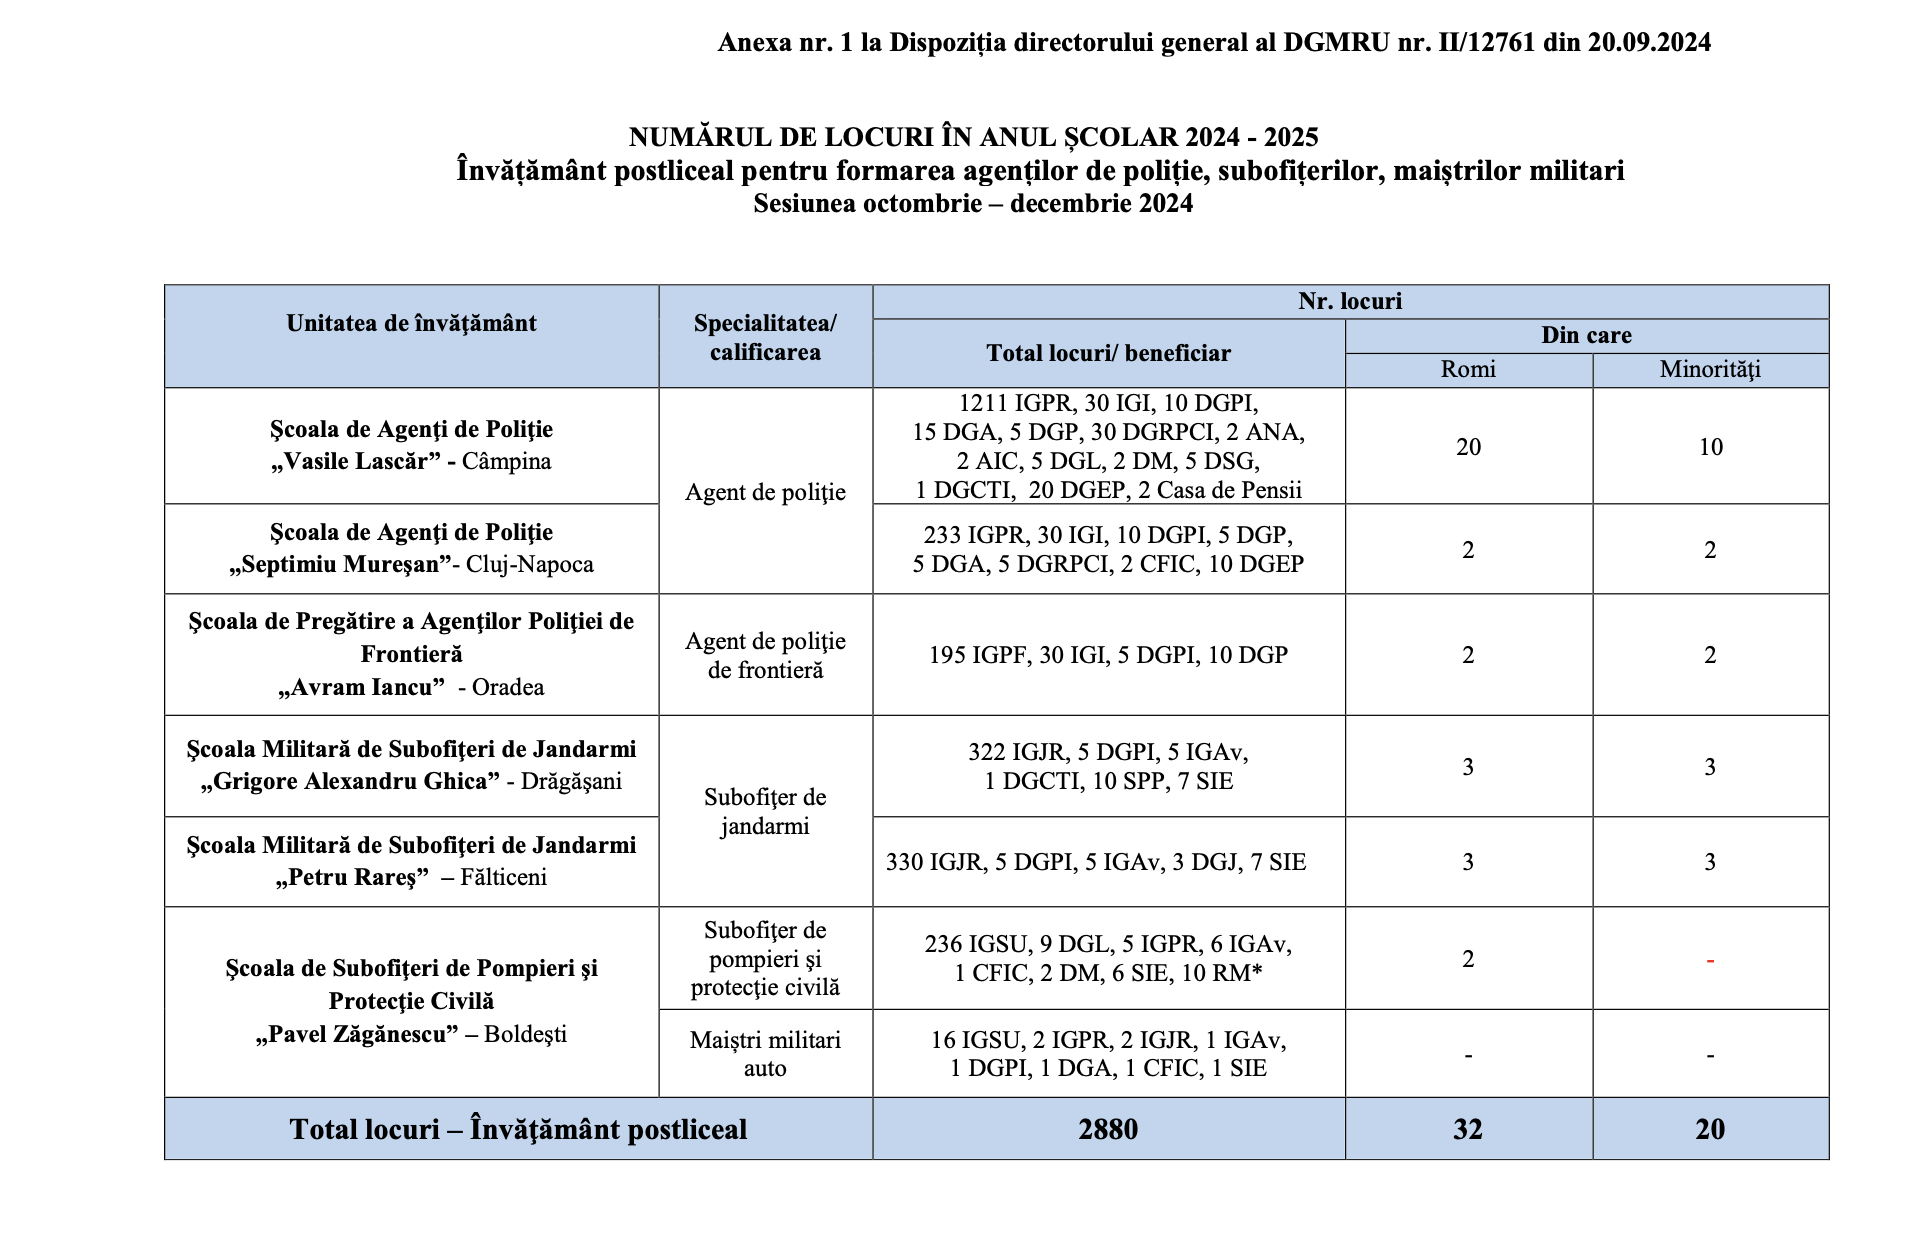The height and width of the screenshot is (1251, 1923).
Task: Click the 'Septimiu Mureșan' Cluj-Napoca cell
Action: coord(411,548)
